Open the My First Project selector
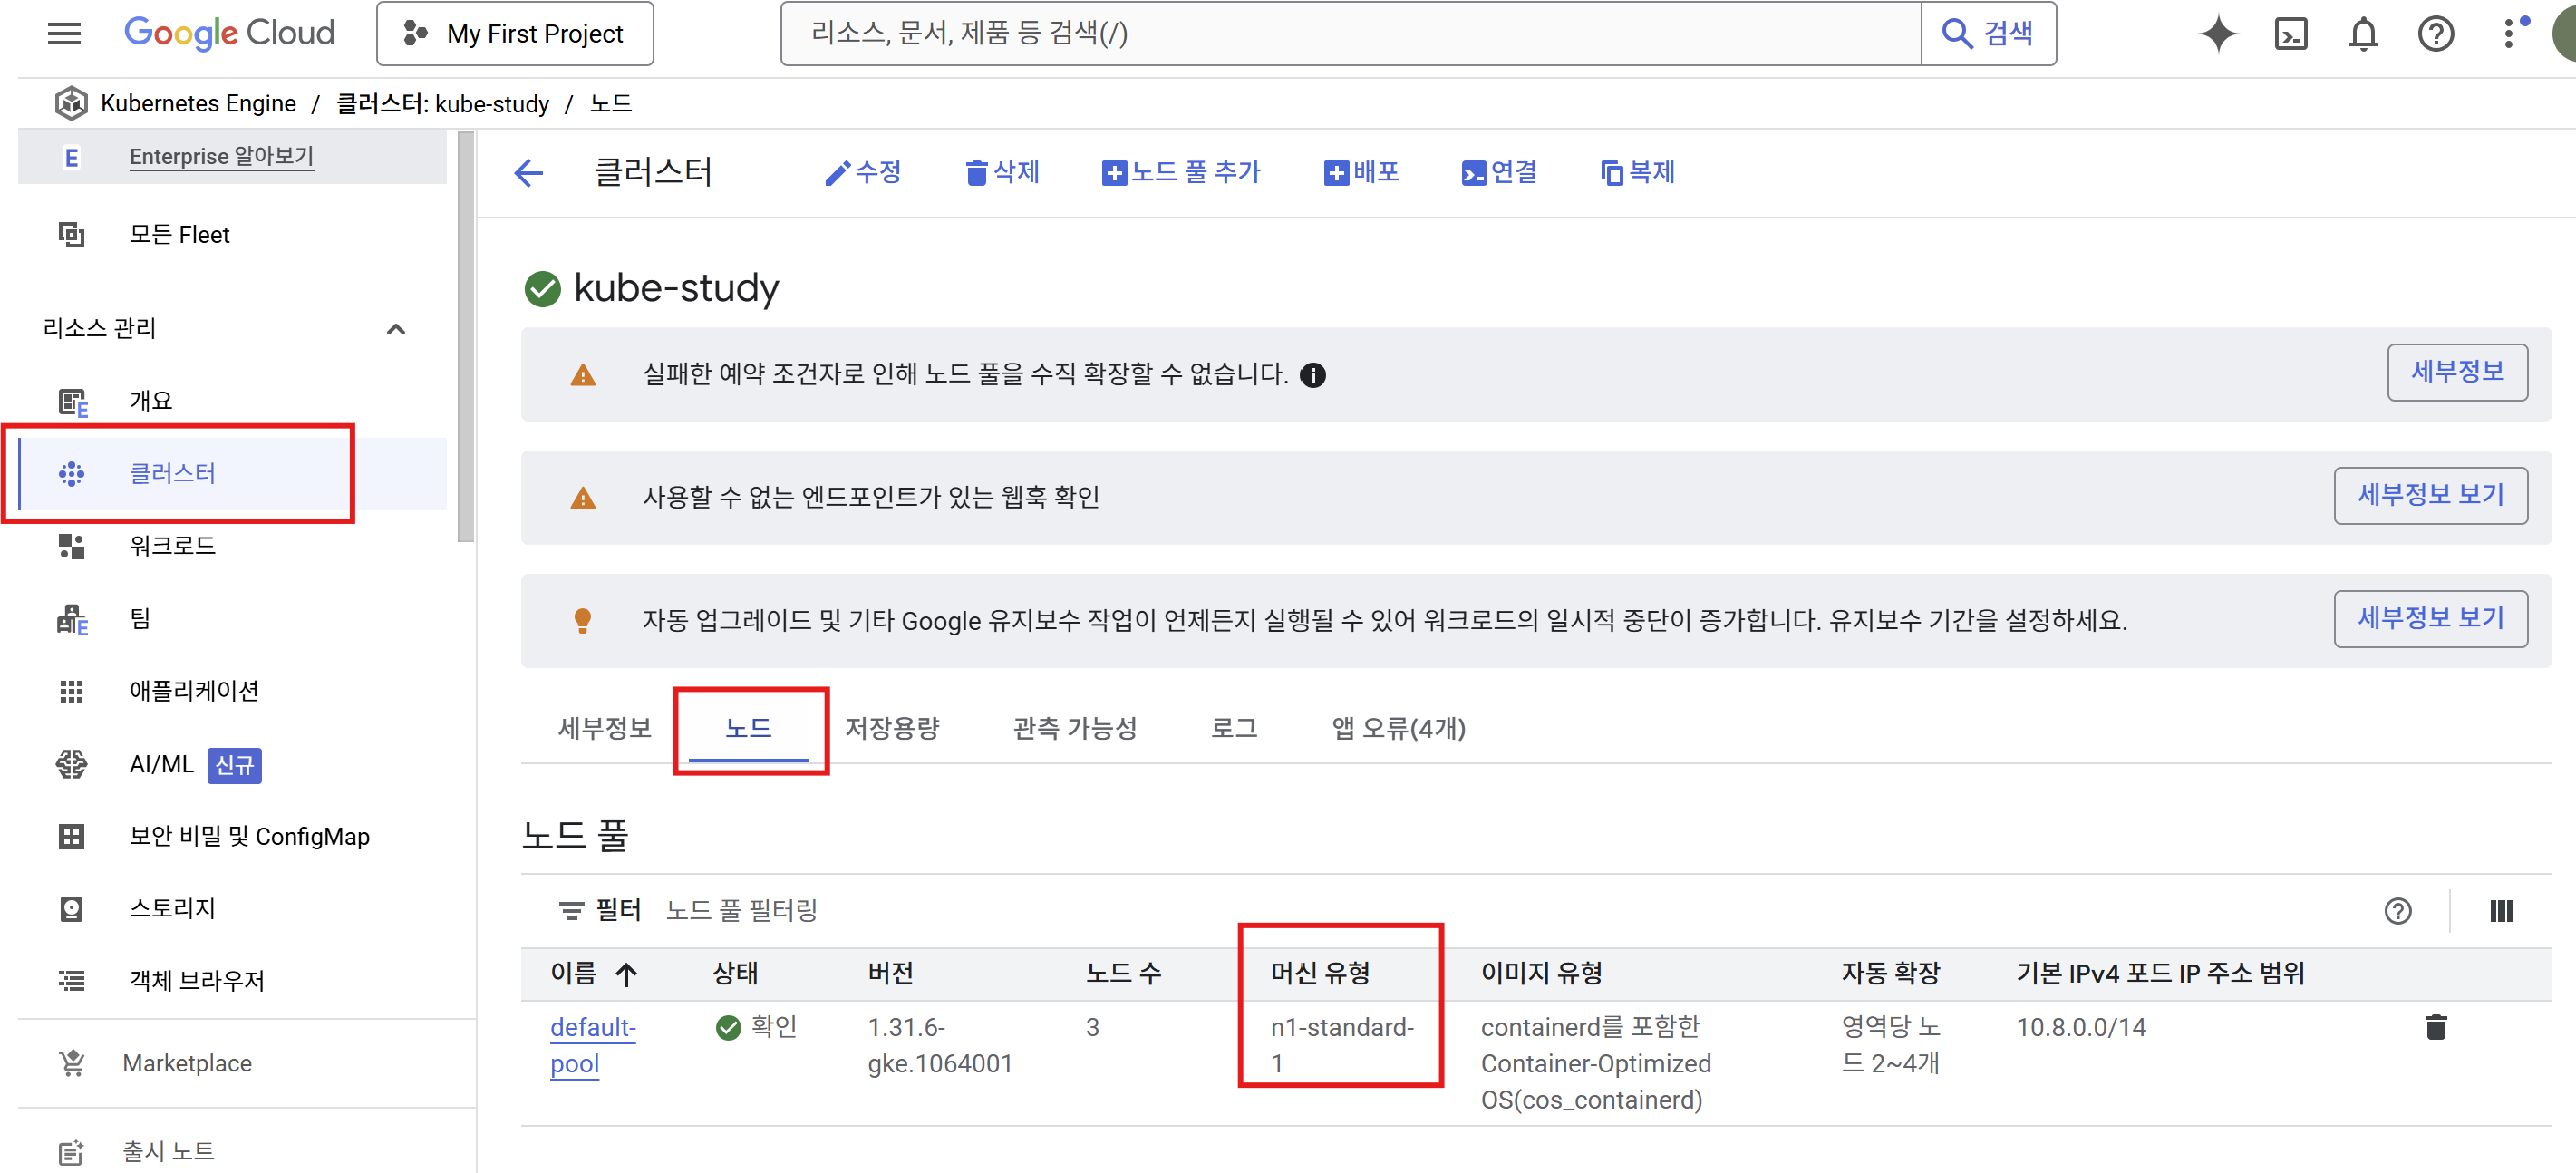The height and width of the screenshot is (1173, 2576). tap(515, 34)
